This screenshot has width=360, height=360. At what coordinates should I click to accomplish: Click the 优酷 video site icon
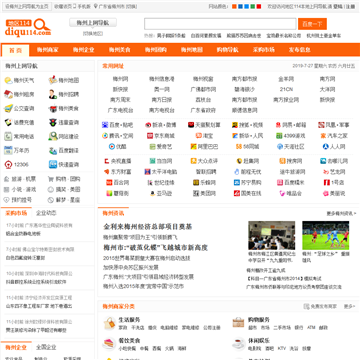pyautogui.click(x=112, y=146)
